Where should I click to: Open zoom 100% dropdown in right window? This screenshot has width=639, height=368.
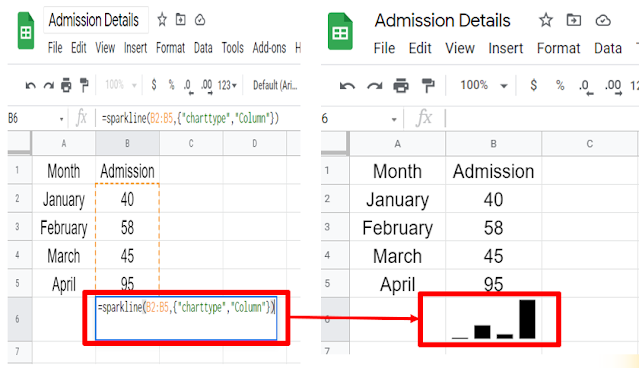pyautogui.click(x=484, y=85)
